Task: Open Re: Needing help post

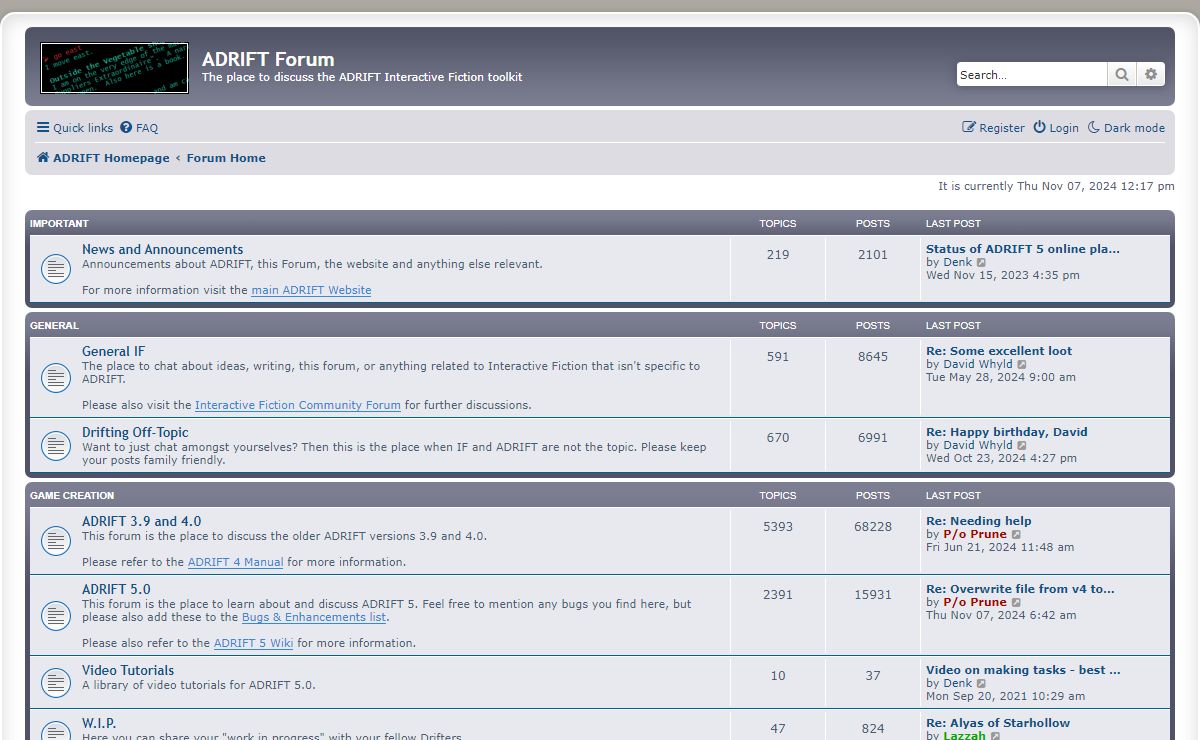Action: 979,521
